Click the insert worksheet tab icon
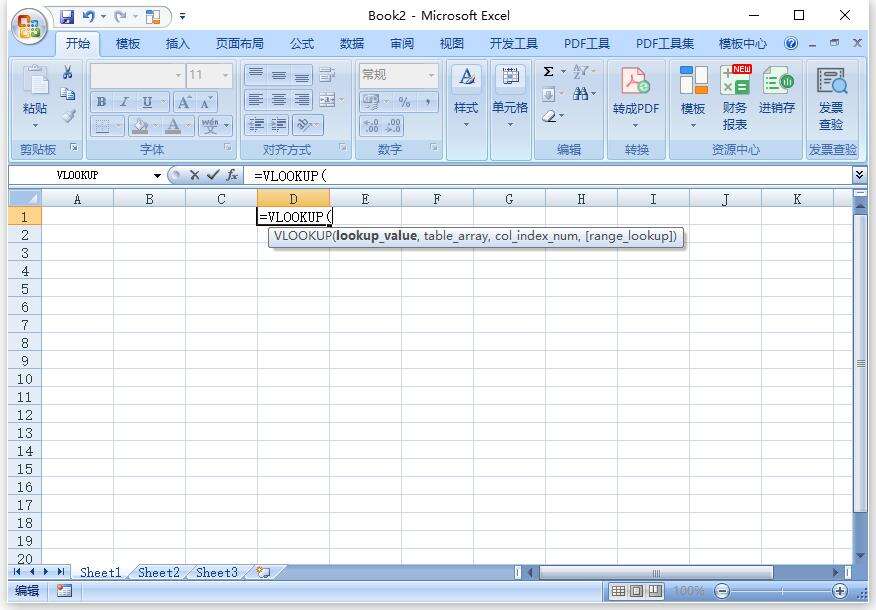Viewport: 876px width, 610px height. [263, 572]
